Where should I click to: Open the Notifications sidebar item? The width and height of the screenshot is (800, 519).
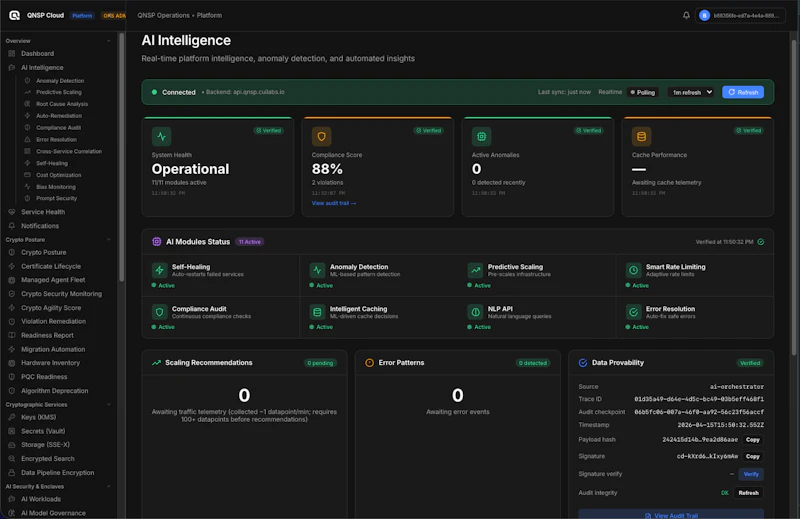(x=40, y=226)
